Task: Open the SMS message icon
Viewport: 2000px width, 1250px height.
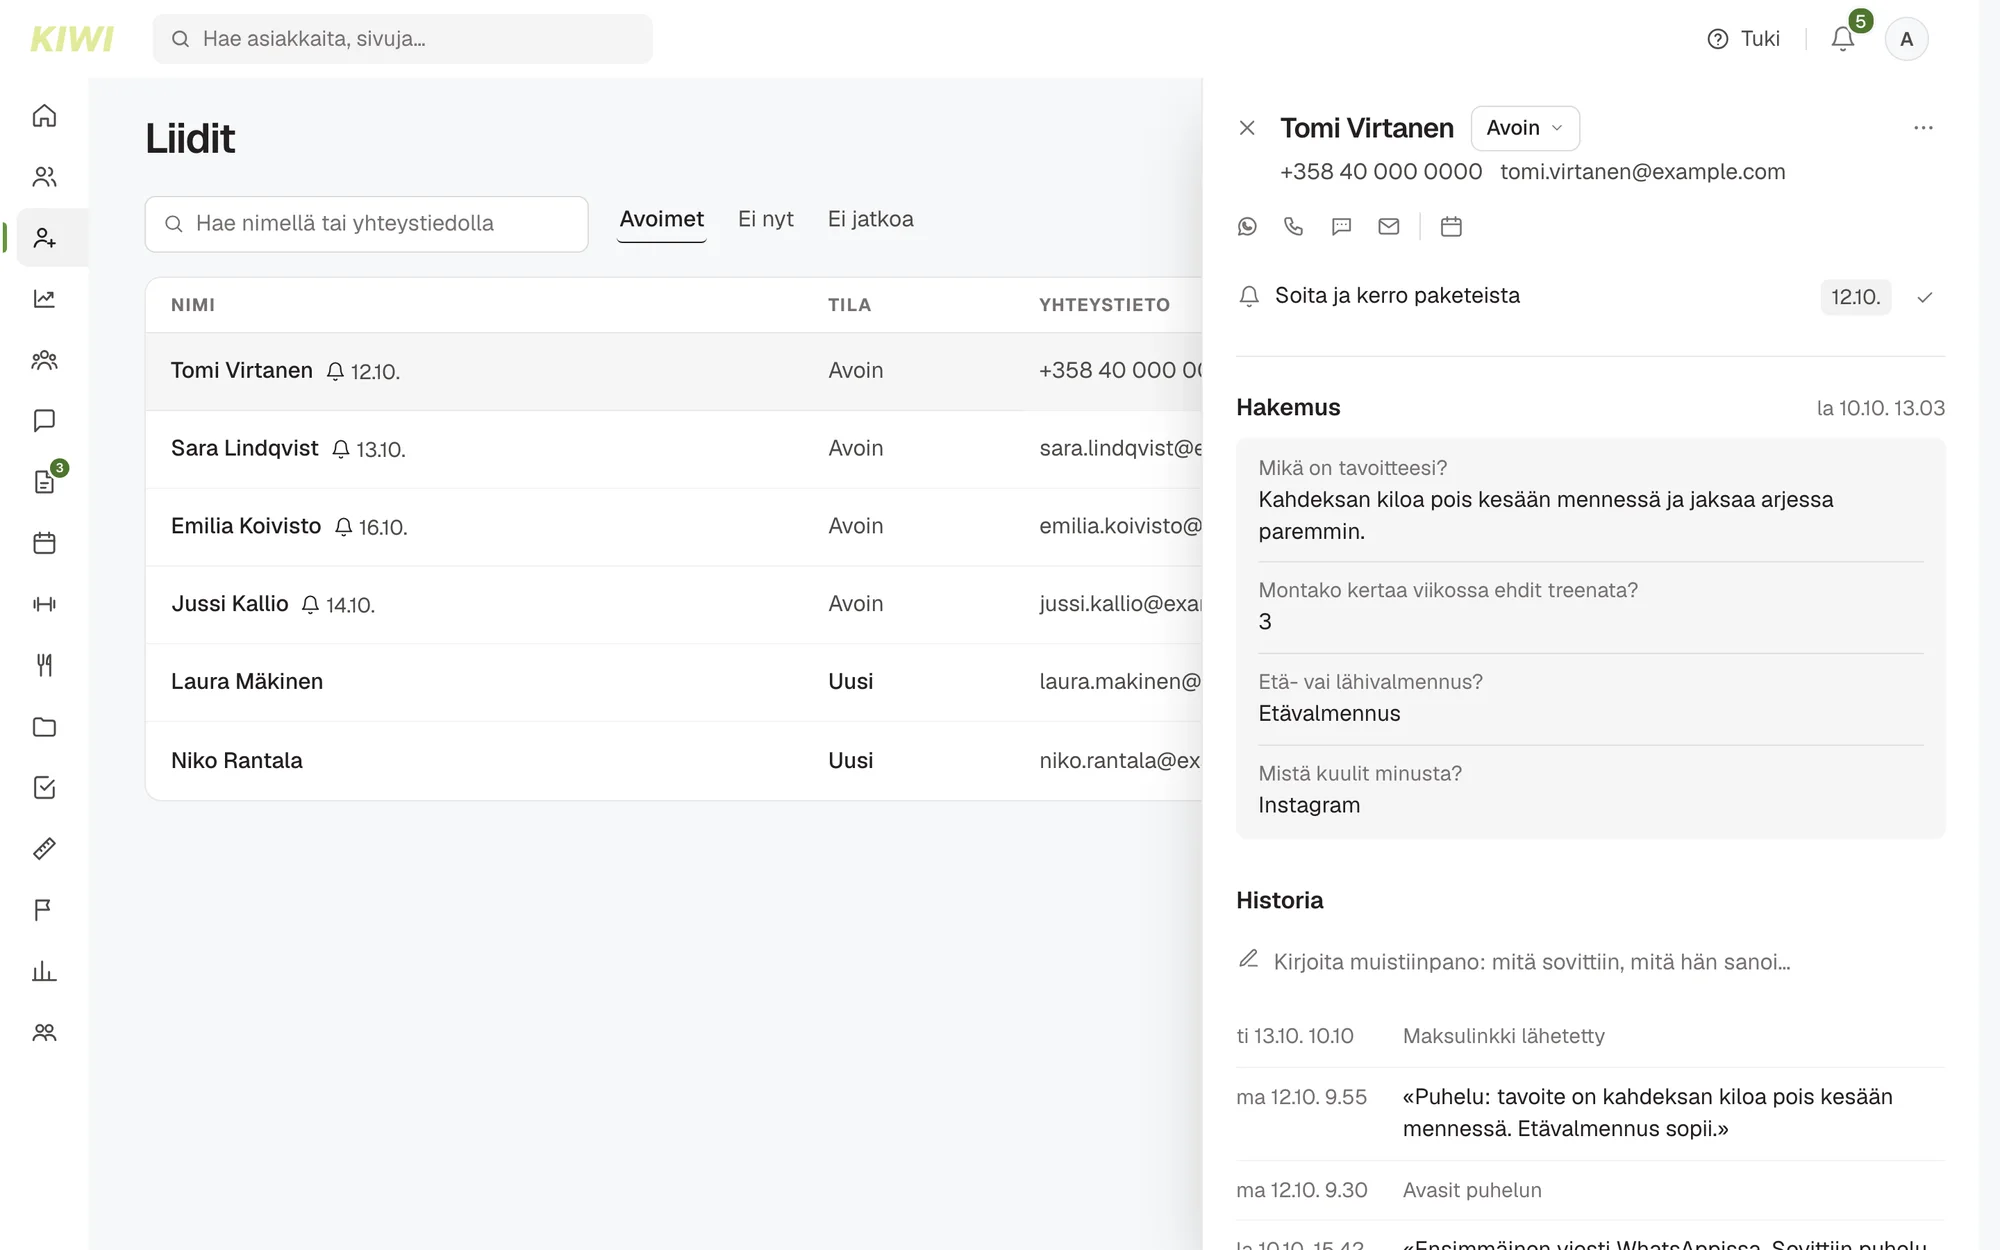Action: 1342,227
